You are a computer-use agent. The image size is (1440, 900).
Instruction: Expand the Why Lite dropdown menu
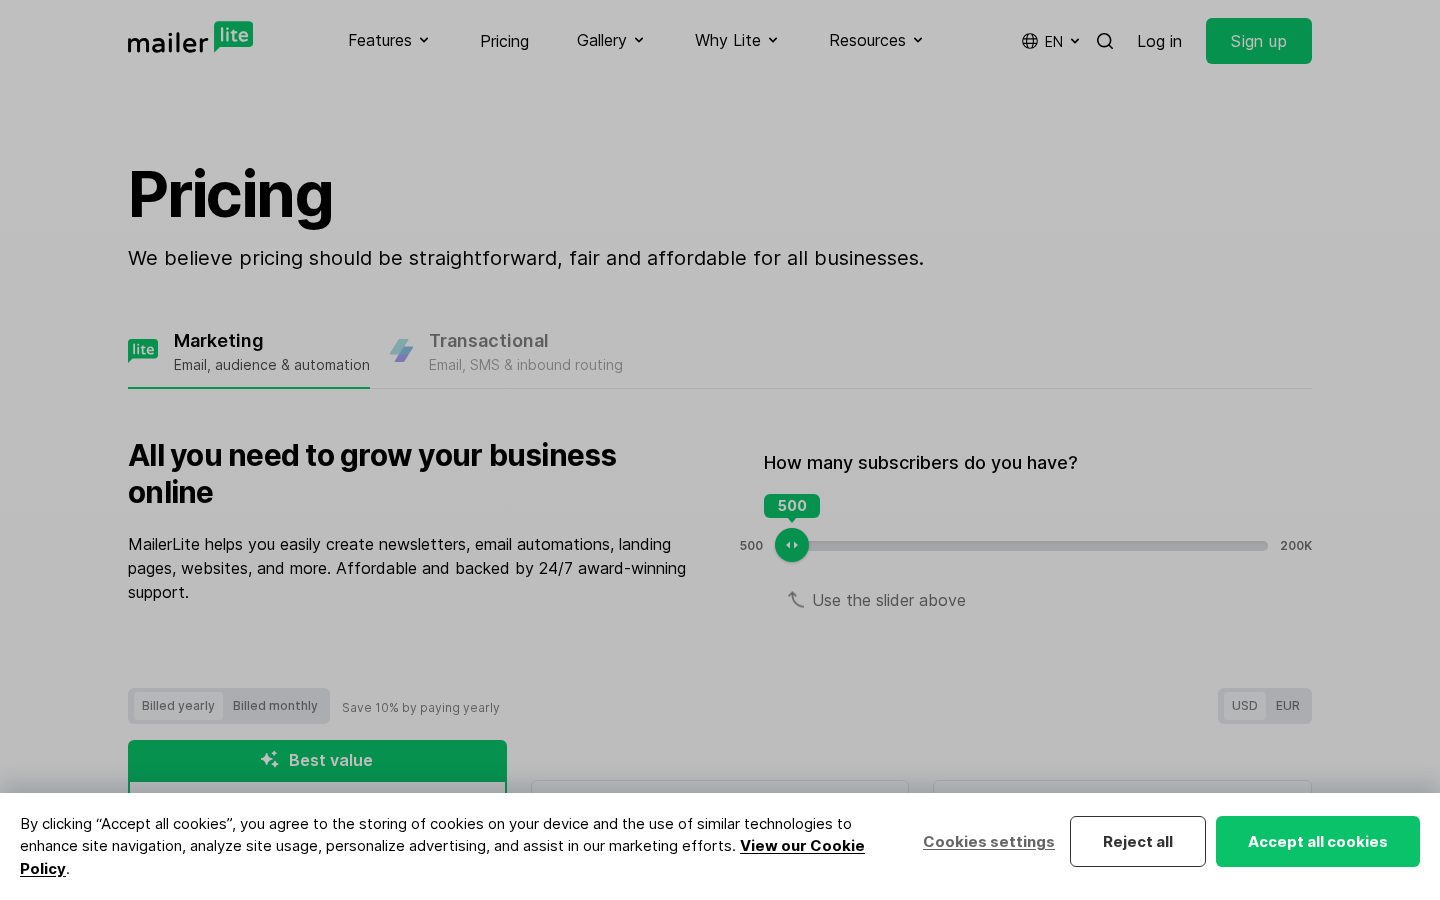click(x=737, y=40)
